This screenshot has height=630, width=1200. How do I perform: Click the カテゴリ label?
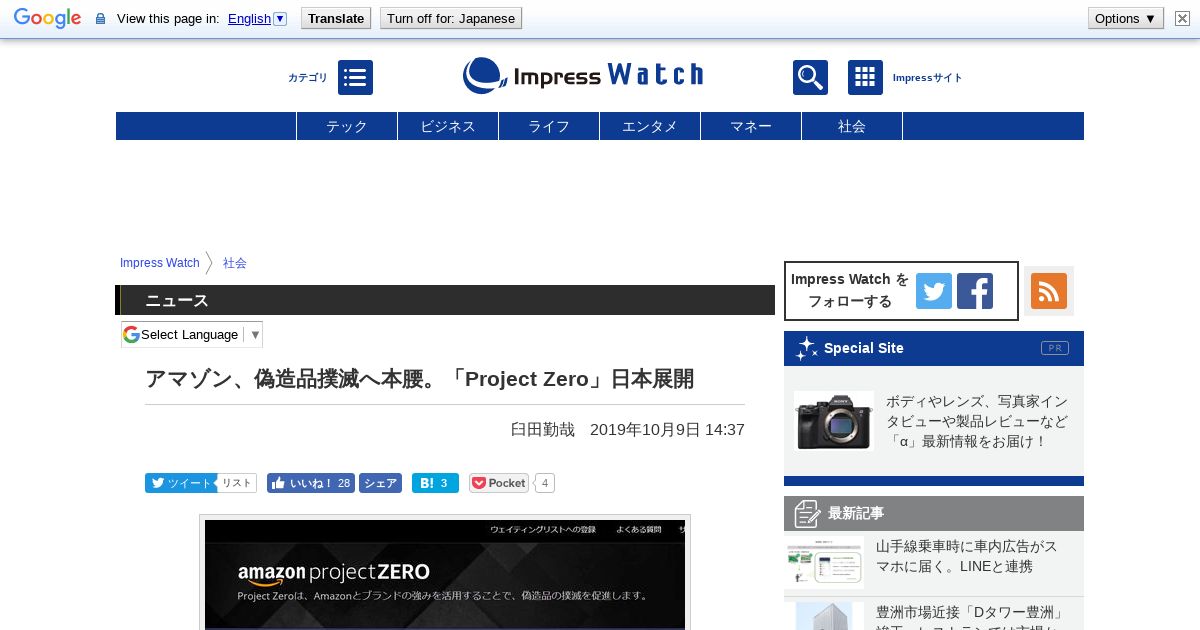tap(307, 78)
